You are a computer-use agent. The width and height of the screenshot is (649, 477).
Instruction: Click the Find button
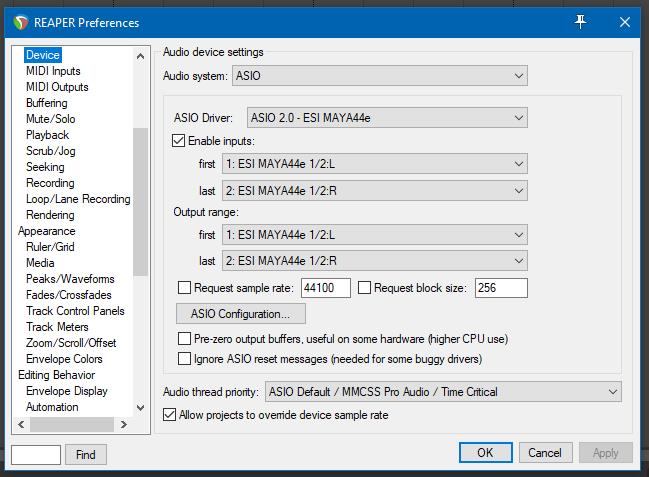click(x=86, y=455)
